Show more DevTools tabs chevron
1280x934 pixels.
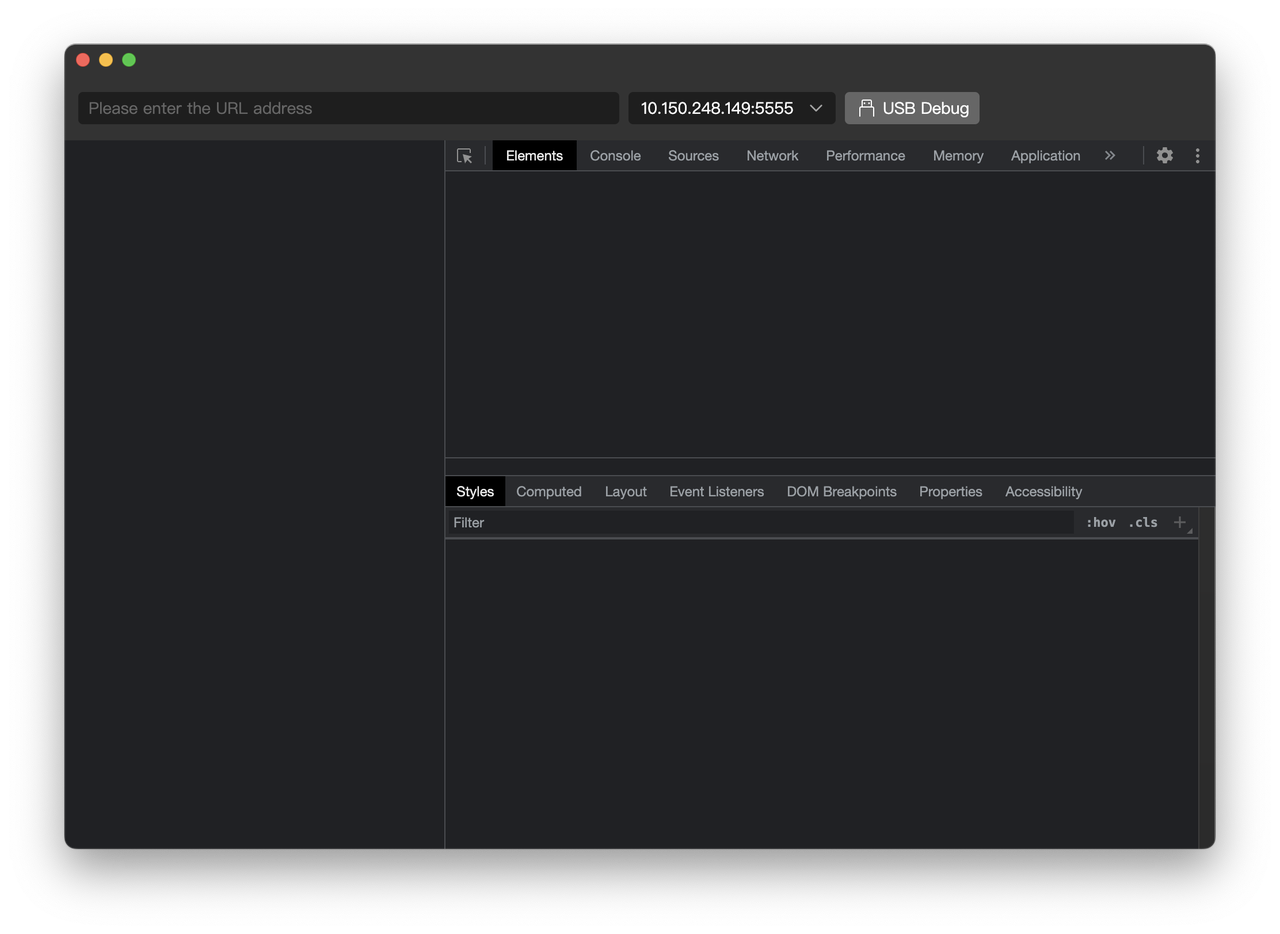1110,156
